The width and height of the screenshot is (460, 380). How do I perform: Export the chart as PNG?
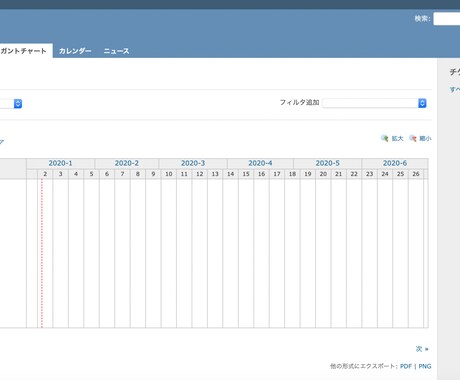point(425,366)
